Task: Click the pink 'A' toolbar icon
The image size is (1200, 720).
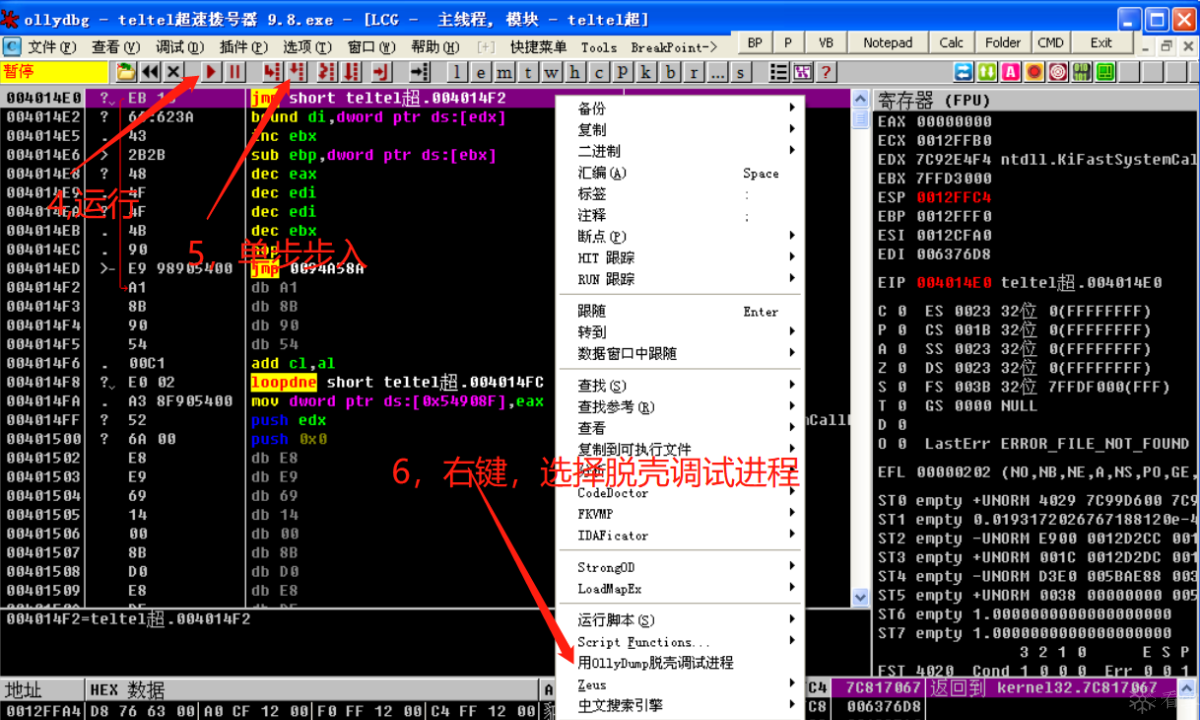Action: click(x=1011, y=72)
